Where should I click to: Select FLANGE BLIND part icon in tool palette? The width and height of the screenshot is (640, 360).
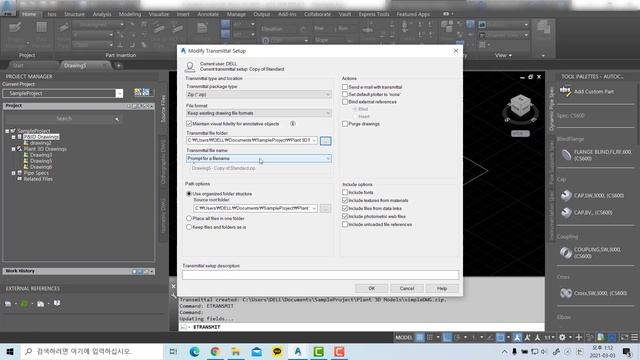(566, 155)
